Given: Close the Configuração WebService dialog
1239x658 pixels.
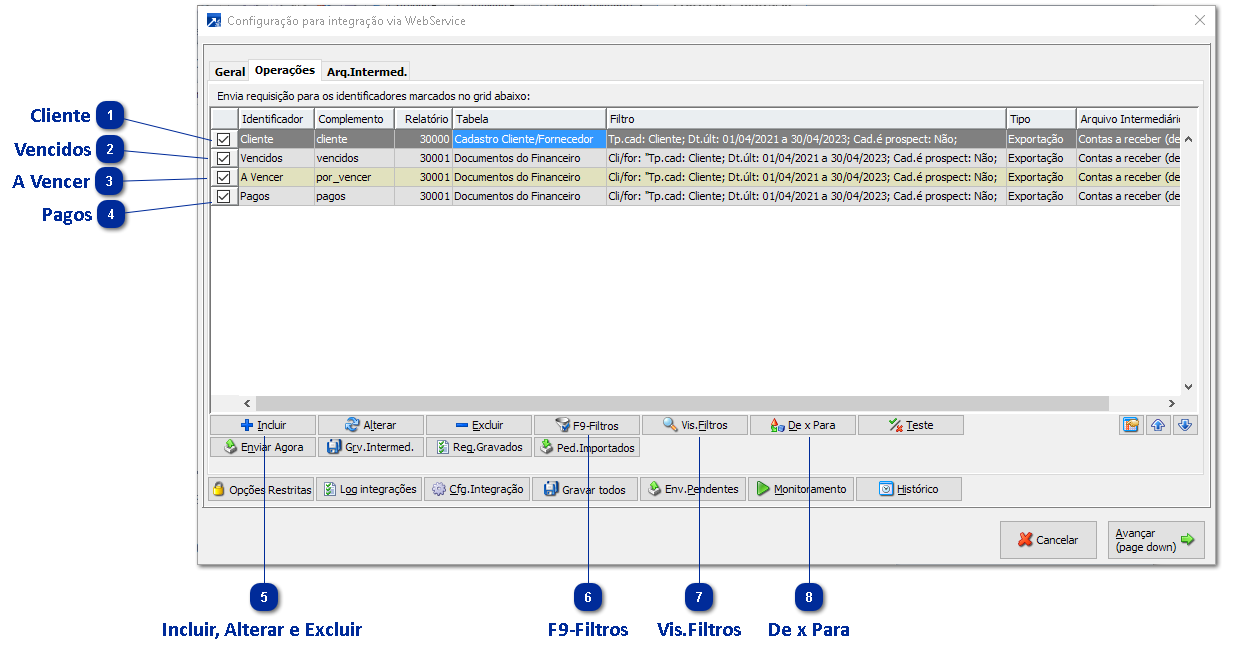Looking at the screenshot, I should [x=1200, y=20].
